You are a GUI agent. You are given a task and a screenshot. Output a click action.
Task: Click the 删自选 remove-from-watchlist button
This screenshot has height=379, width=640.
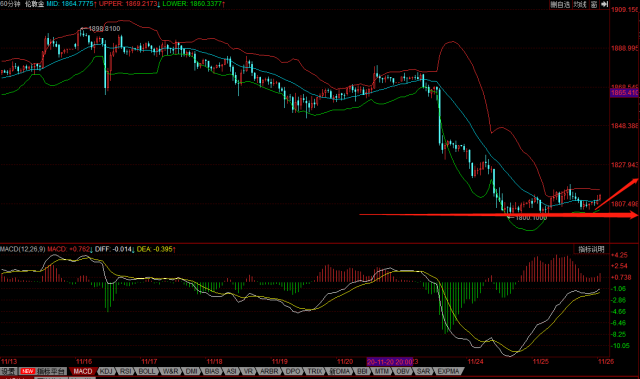click(x=560, y=4)
